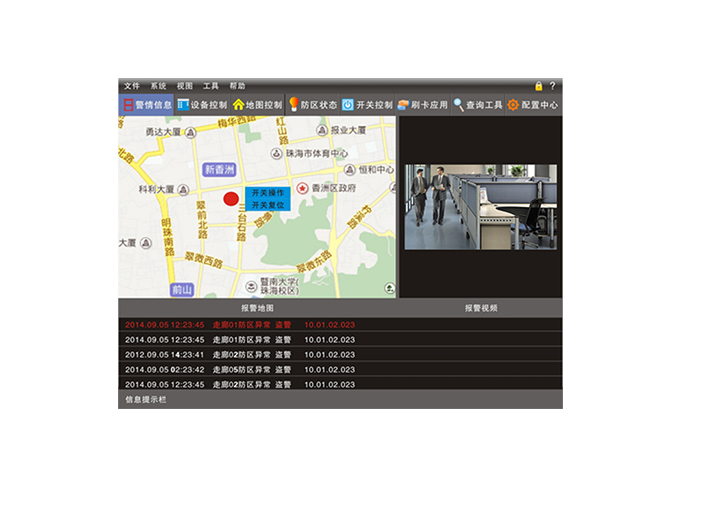Open the 系统 menu

[159, 86]
